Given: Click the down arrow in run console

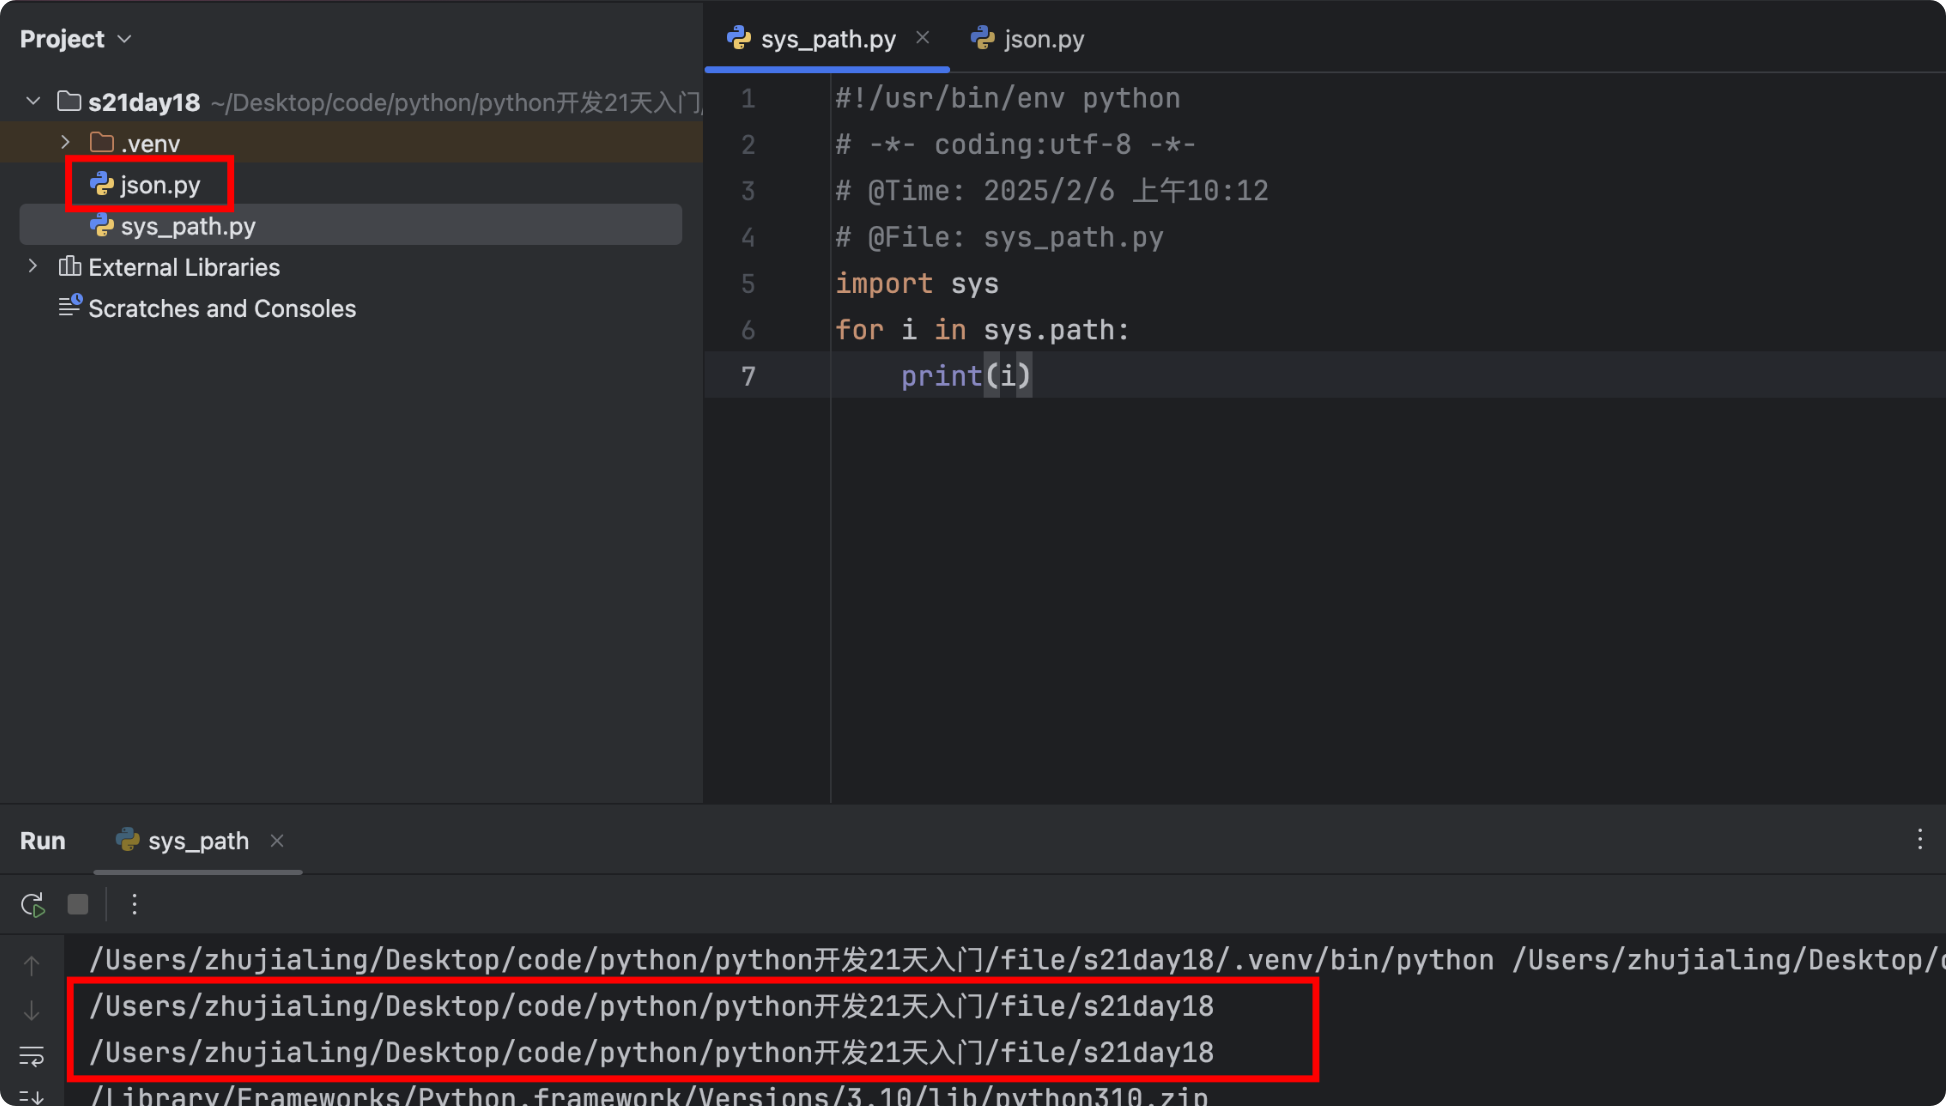Looking at the screenshot, I should [x=32, y=1011].
